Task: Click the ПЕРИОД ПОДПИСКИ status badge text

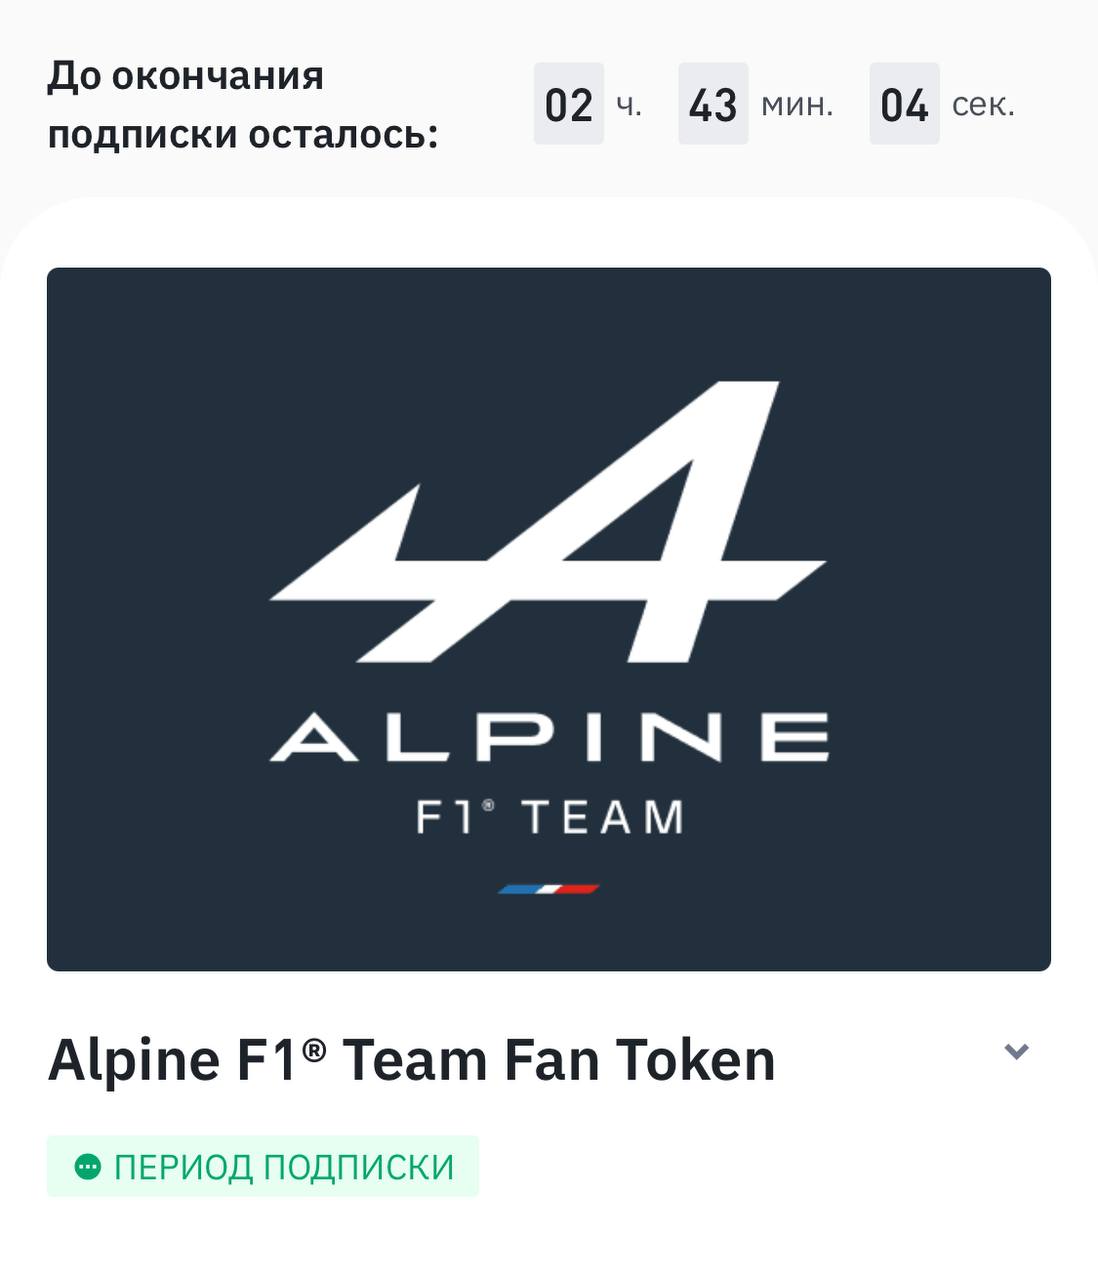Action: tap(284, 1167)
